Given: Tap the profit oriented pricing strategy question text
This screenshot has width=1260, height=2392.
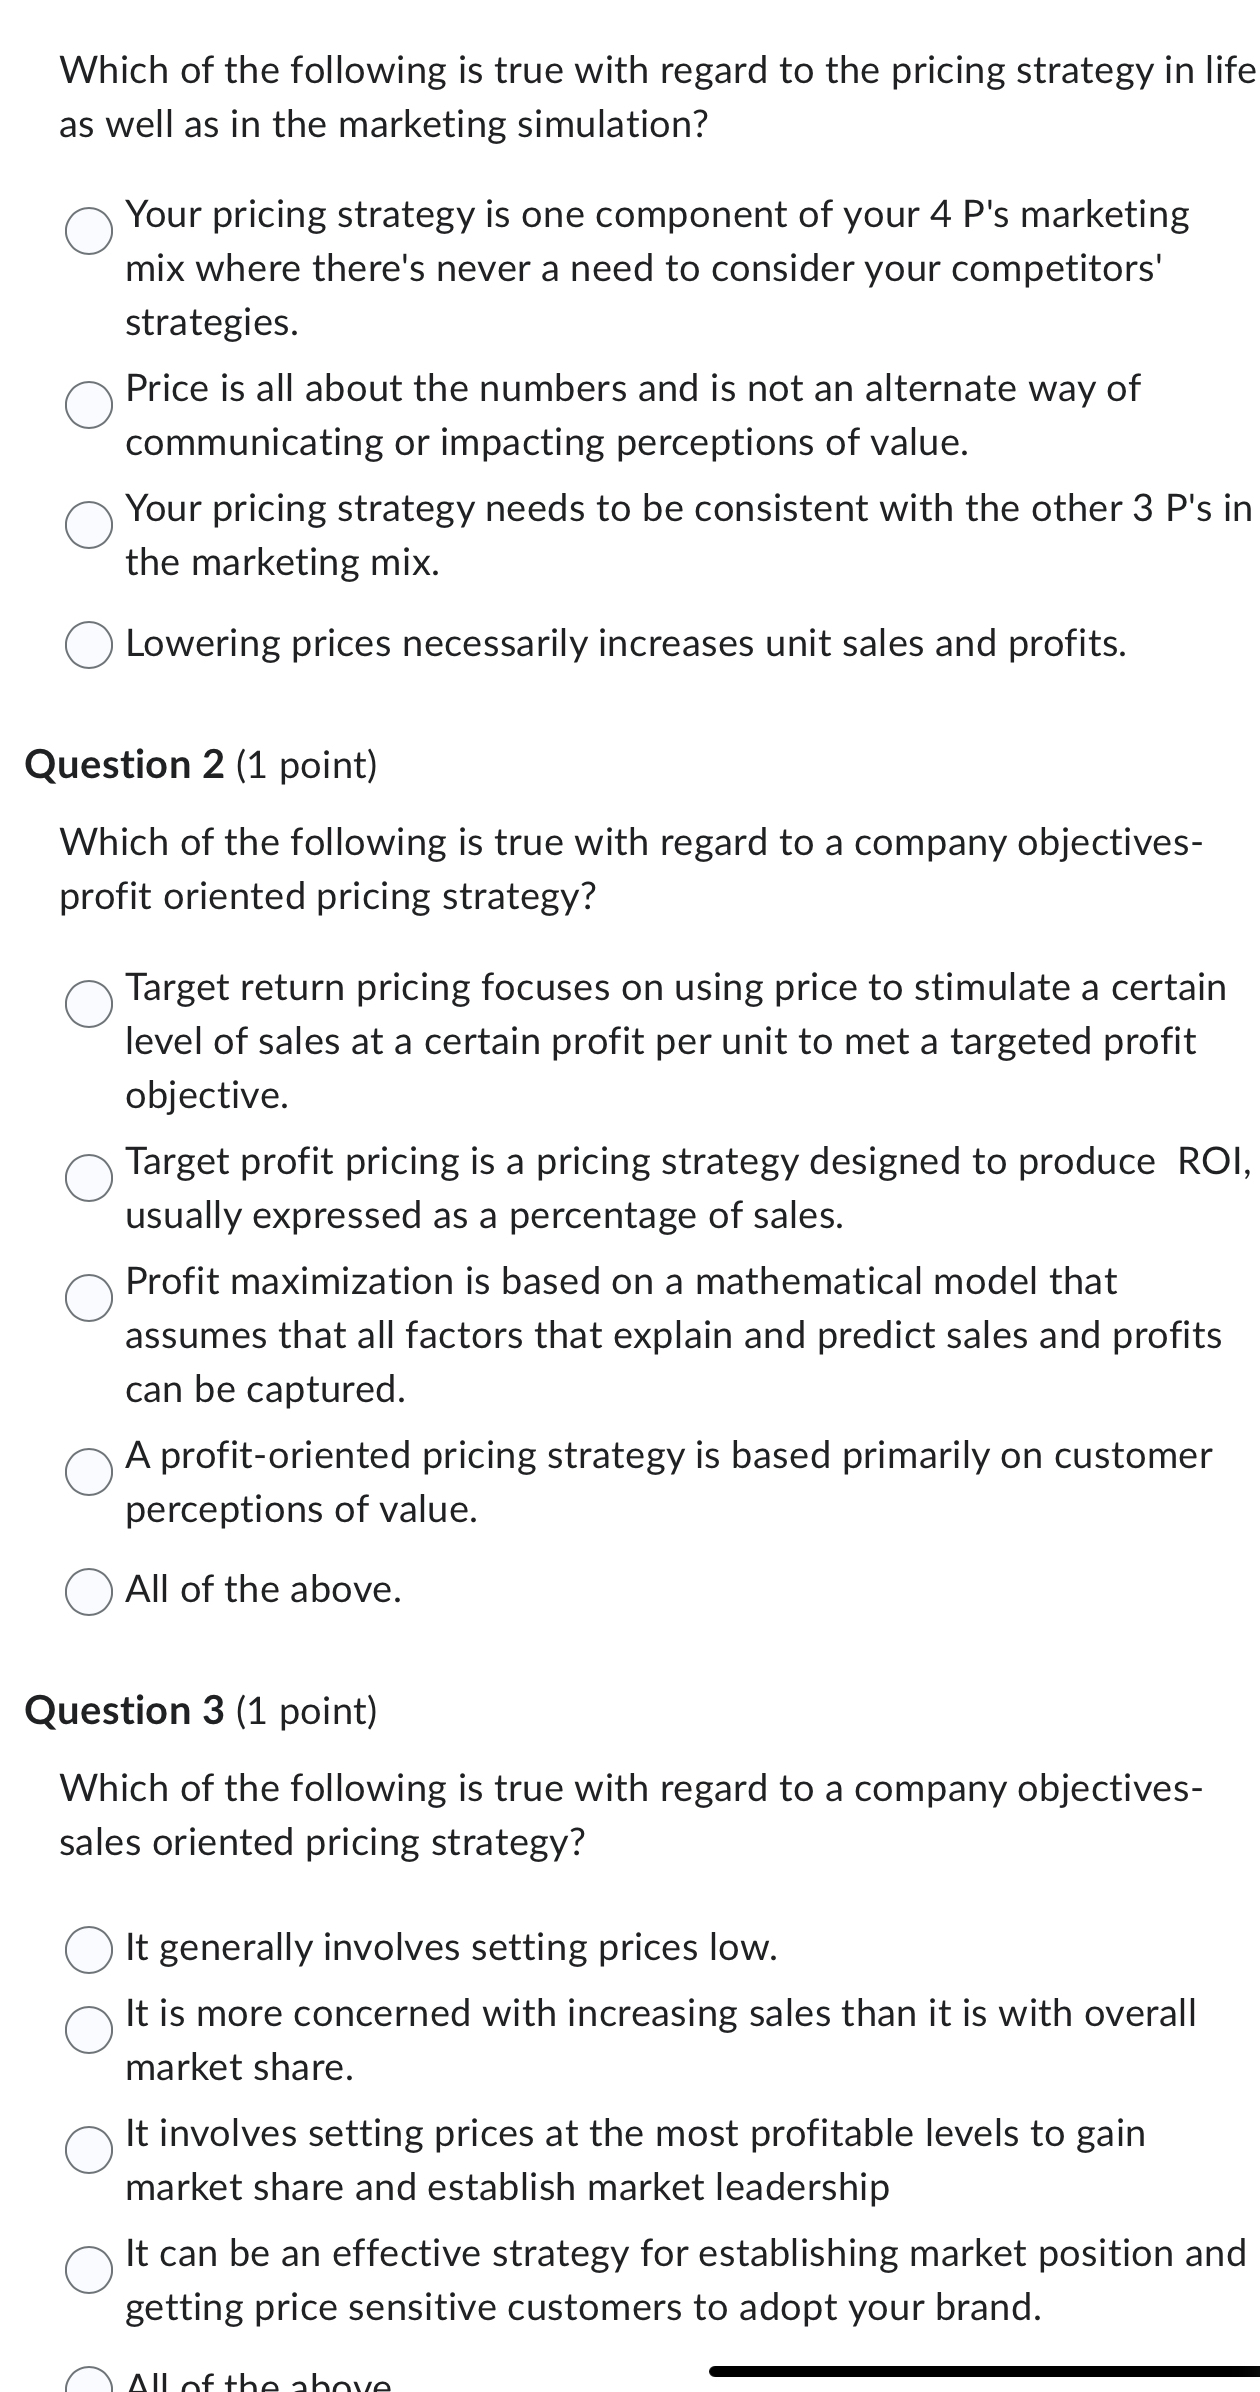Looking at the screenshot, I should point(630,869).
